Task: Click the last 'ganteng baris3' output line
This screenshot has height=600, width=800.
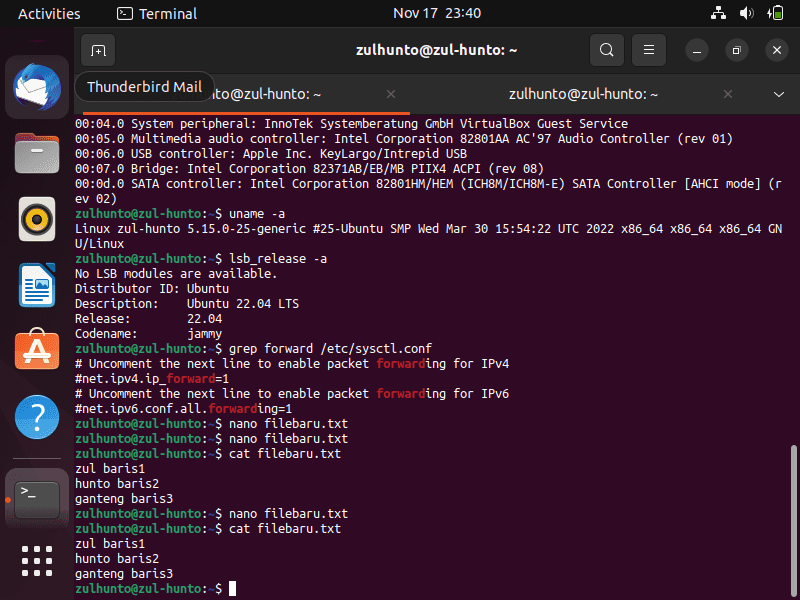Action: pyautogui.click(x=124, y=574)
